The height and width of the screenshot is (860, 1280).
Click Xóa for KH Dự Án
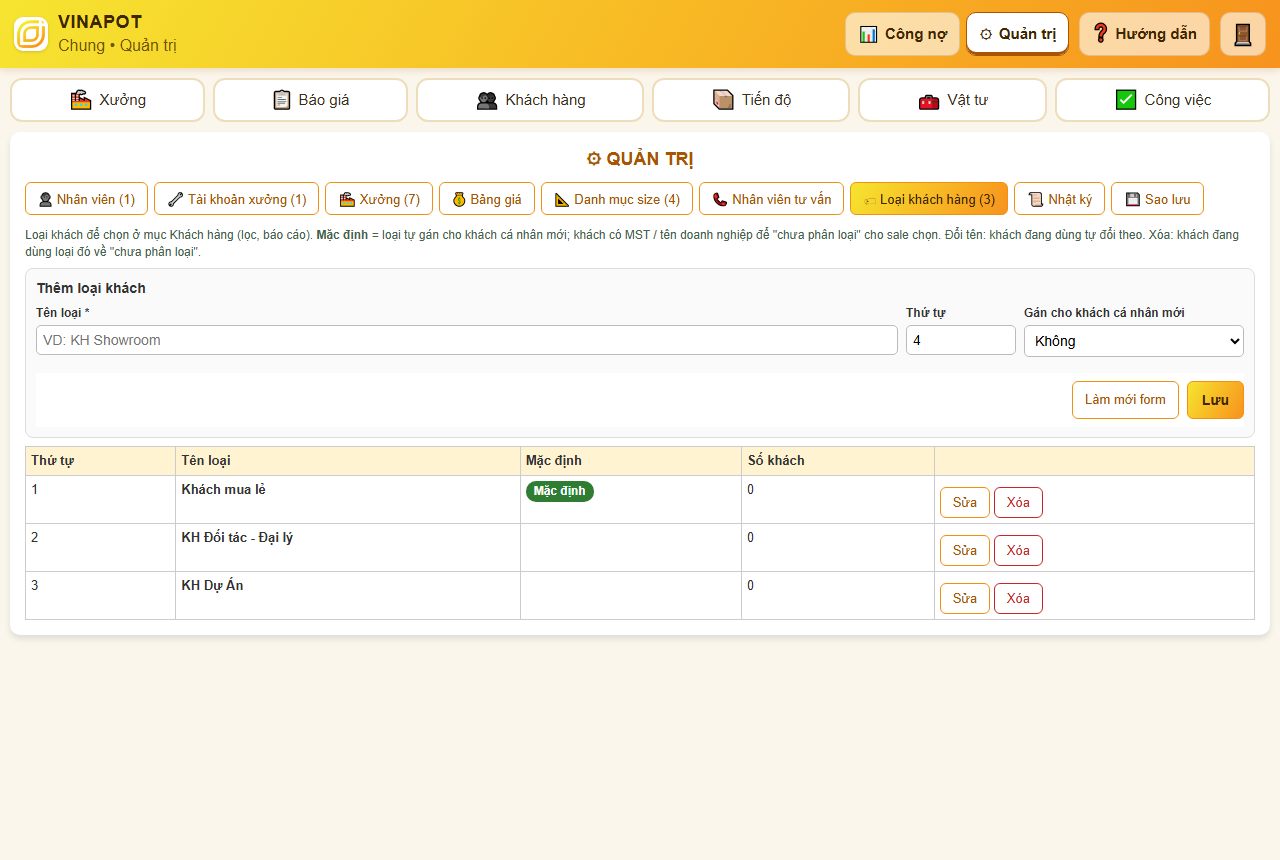pos(1018,598)
